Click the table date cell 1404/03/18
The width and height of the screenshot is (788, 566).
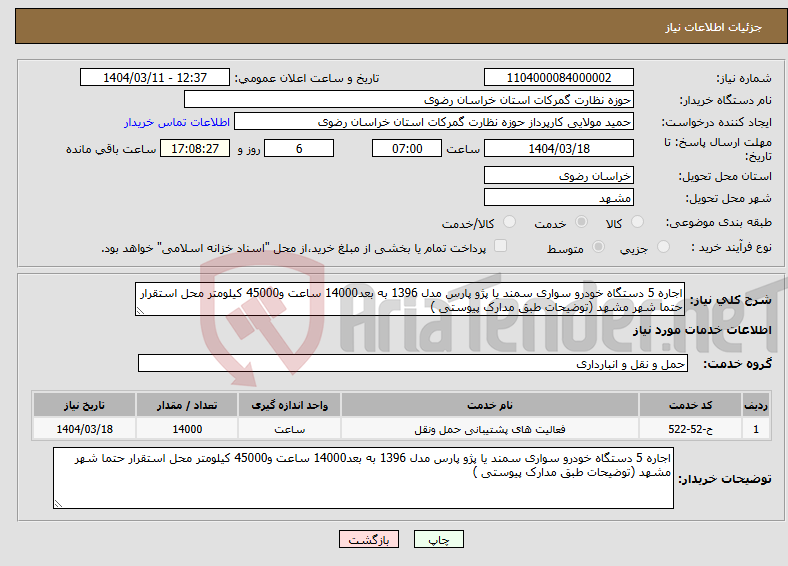[84, 429]
